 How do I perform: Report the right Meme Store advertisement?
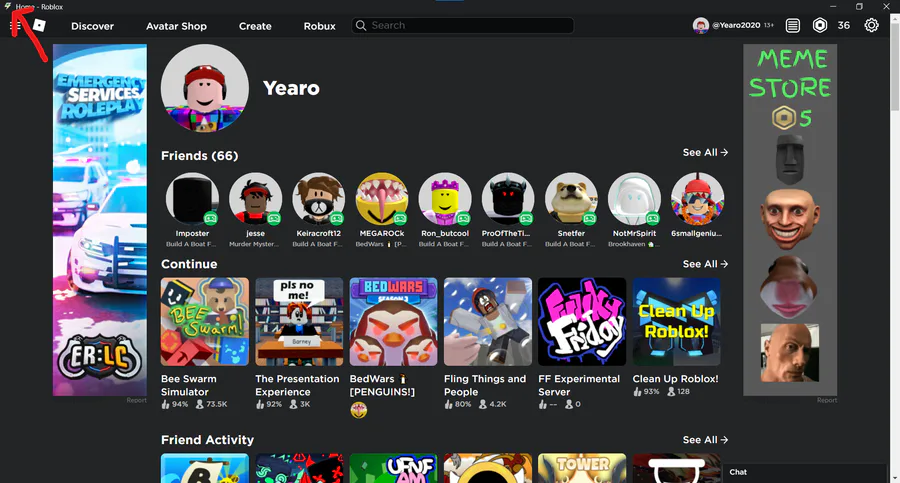[827, 400]
